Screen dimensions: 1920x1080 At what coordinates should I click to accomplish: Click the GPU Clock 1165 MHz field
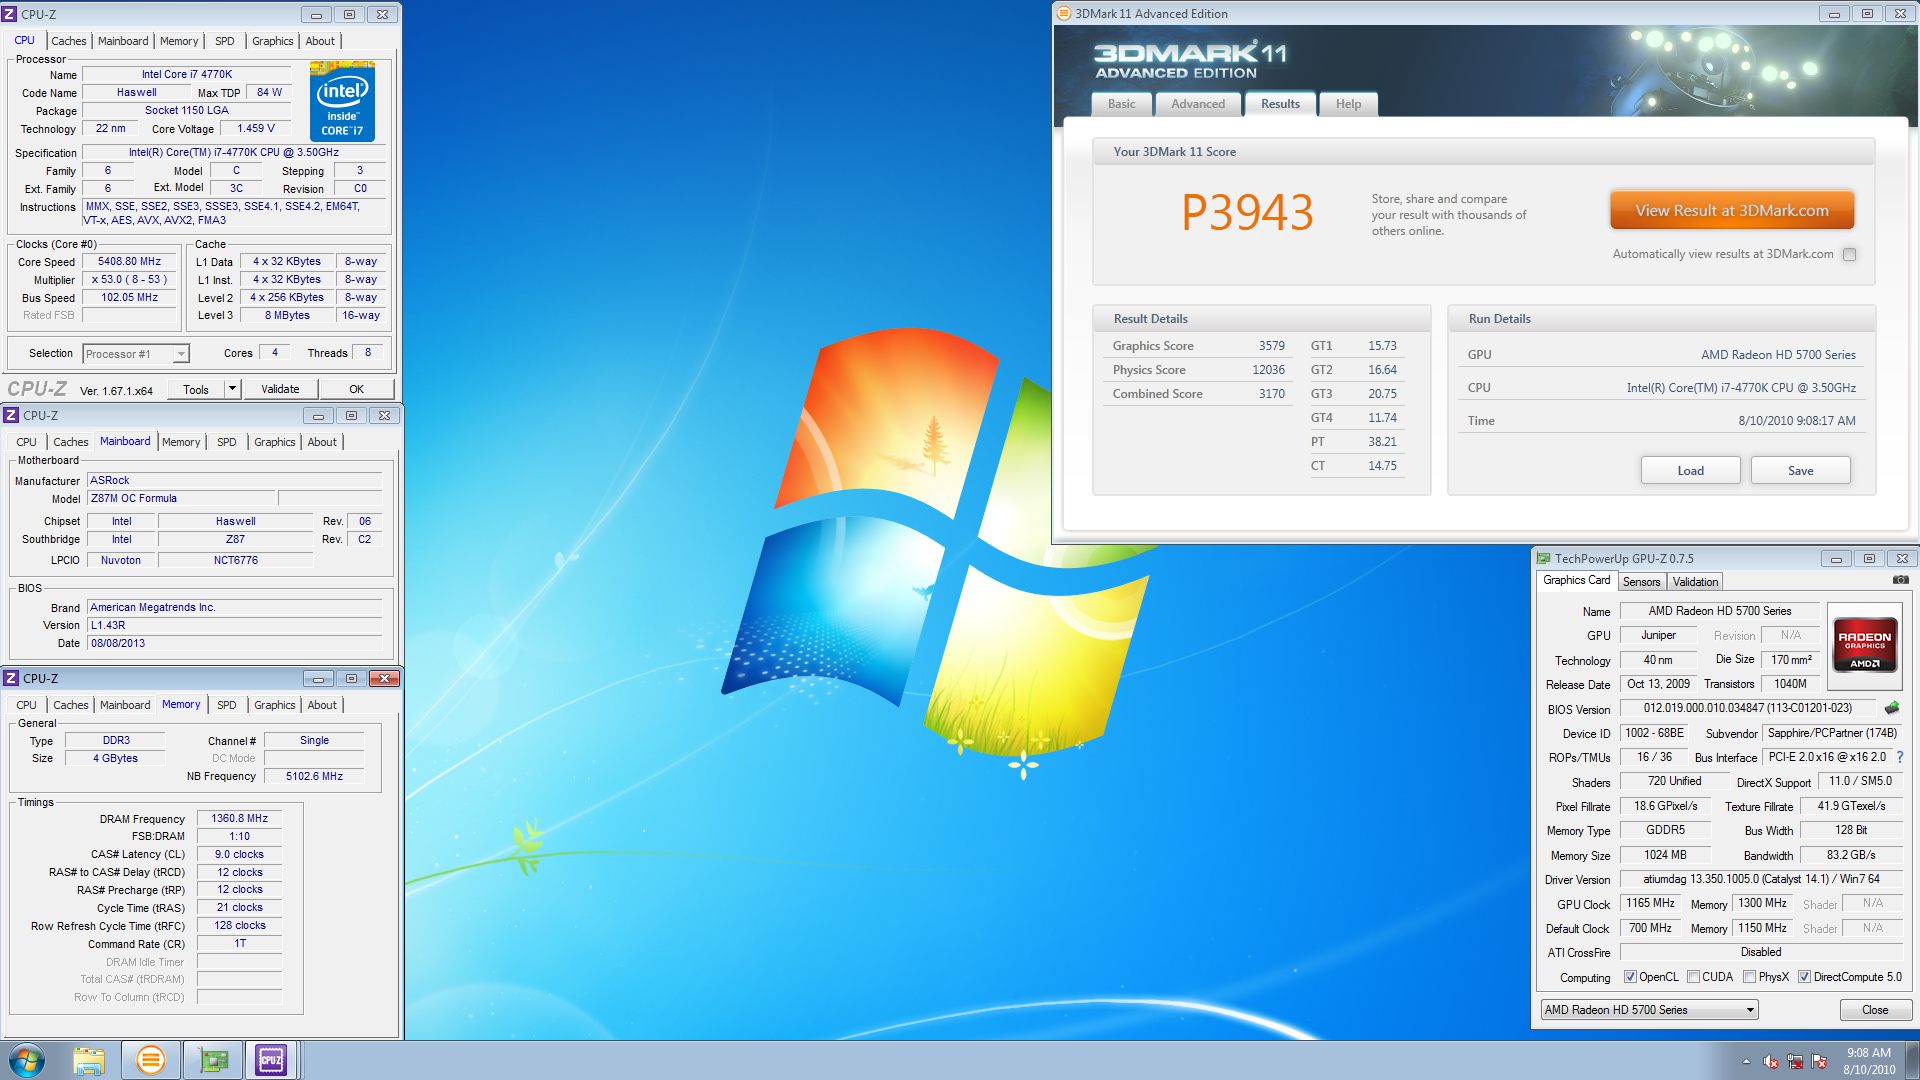[1650, 903]
